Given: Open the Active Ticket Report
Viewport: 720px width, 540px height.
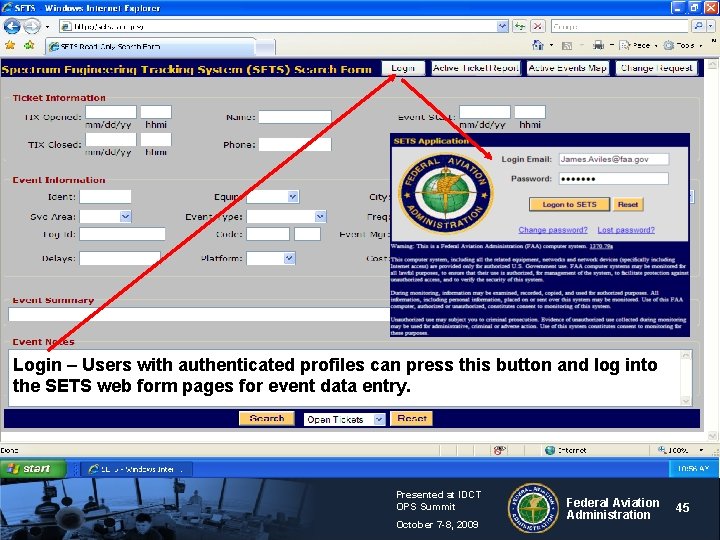Looking at the screenshot, I should pos(476,68).
